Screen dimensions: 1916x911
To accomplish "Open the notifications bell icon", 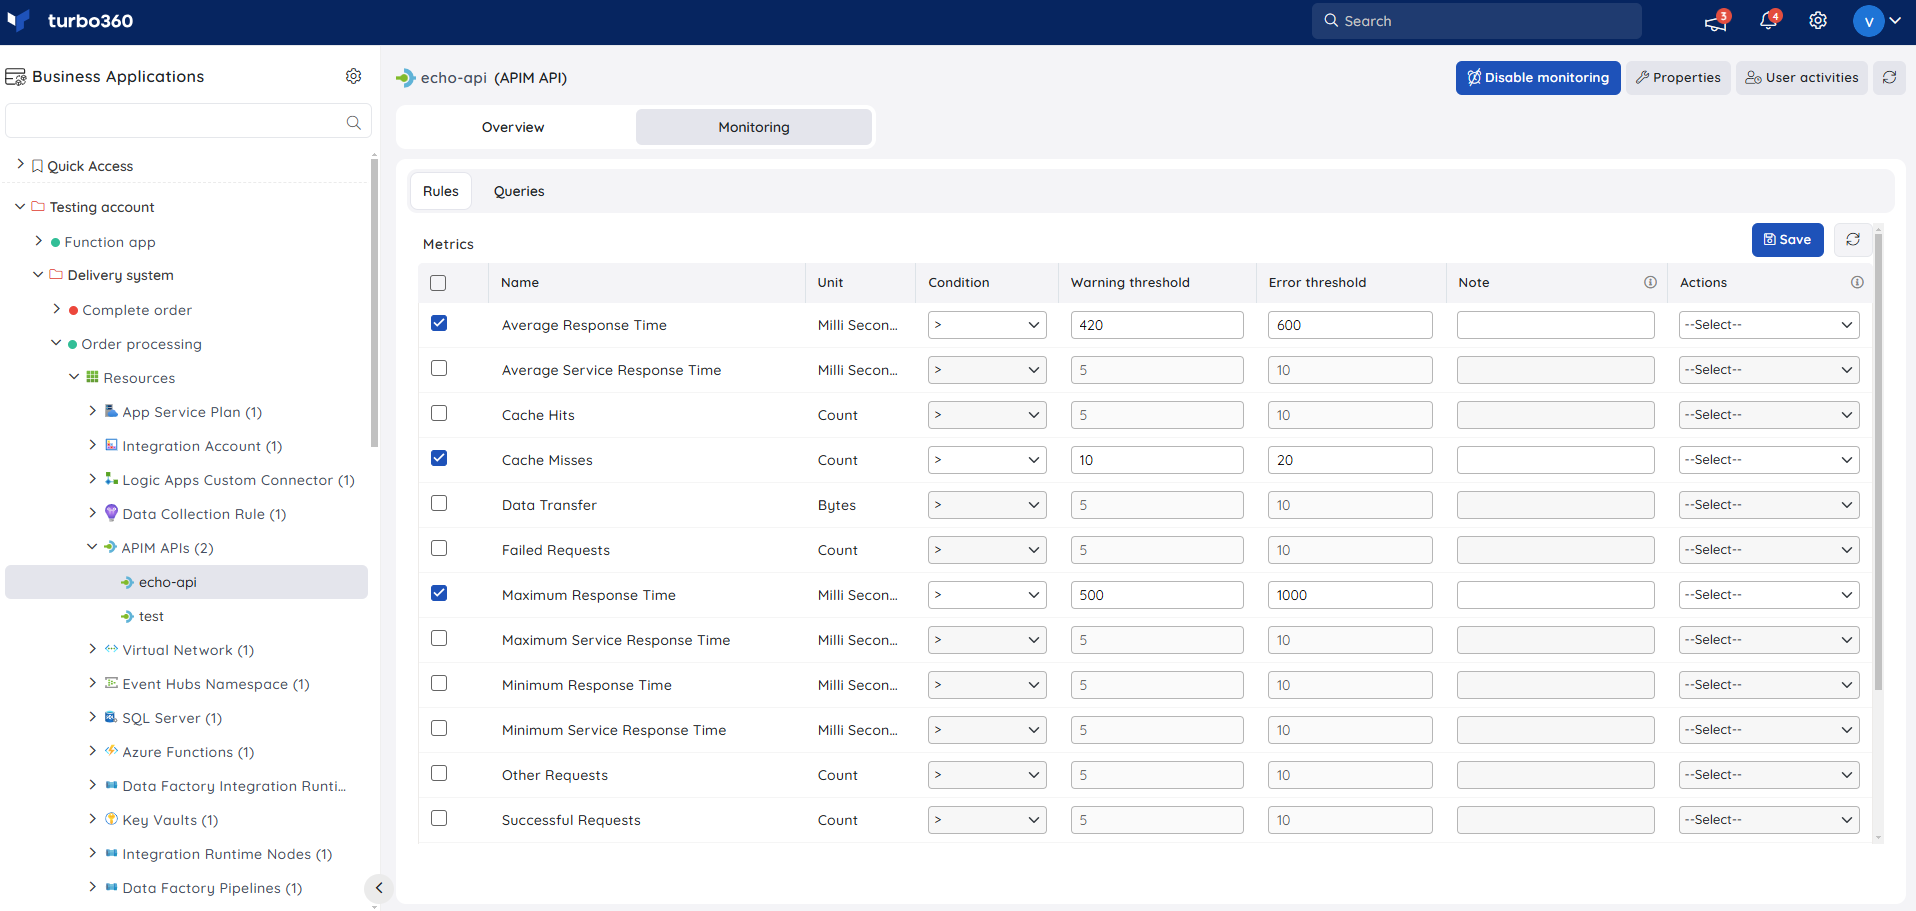I will click(x=1768, y=21).
